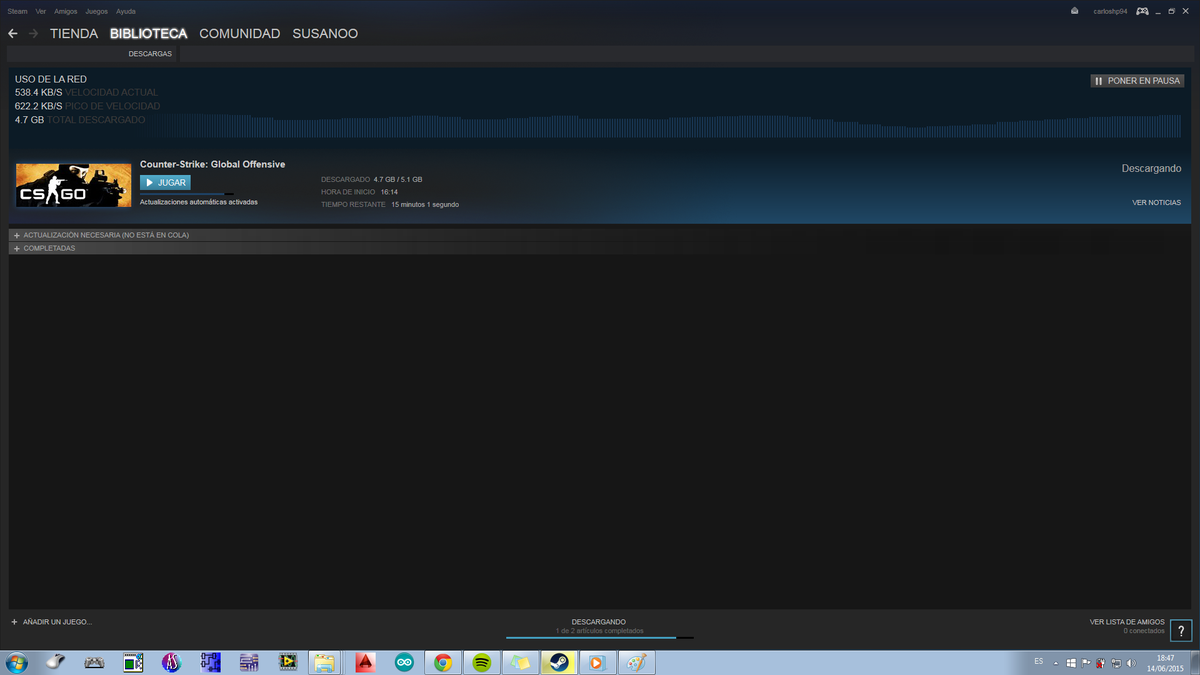Click the network usage graph

coord(670,126)
